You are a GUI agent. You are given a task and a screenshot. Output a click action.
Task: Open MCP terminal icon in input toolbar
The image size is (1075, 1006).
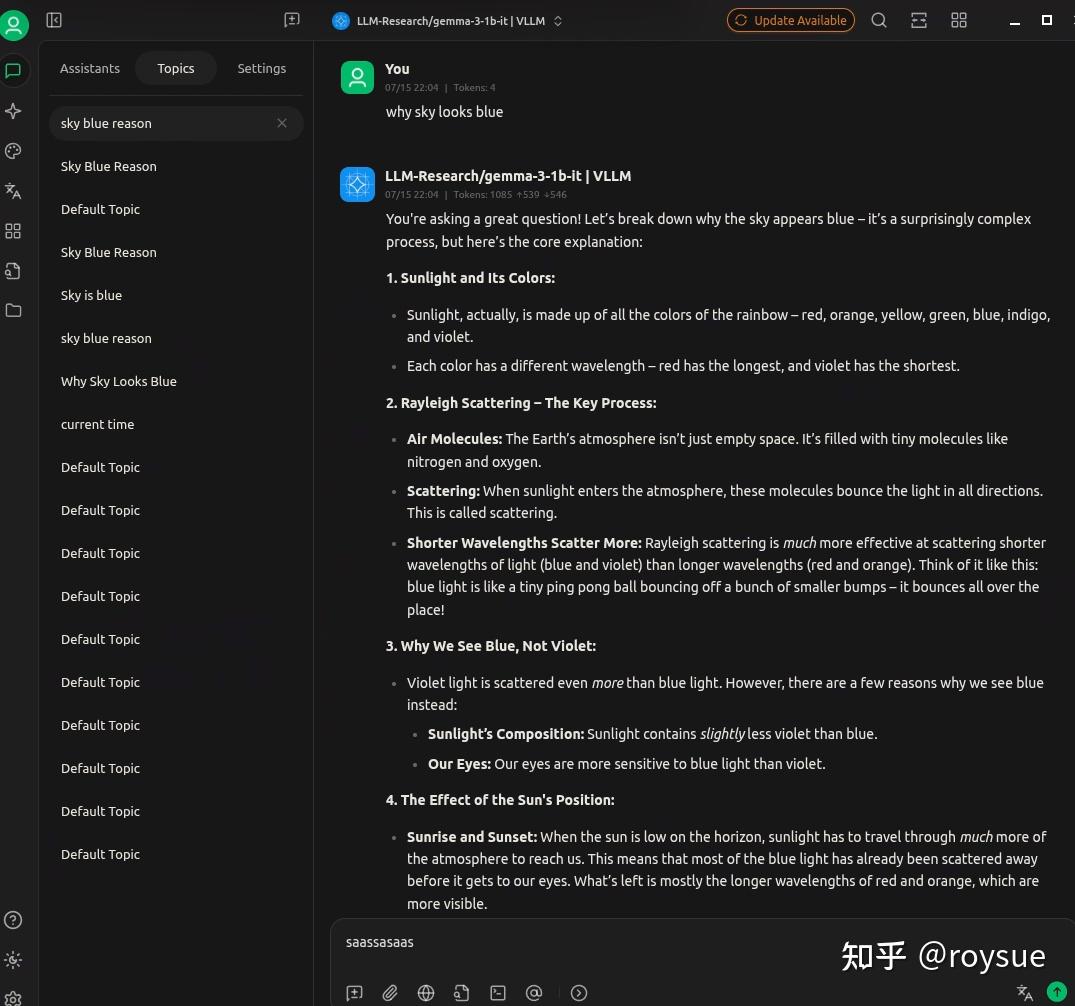(498, 992)
